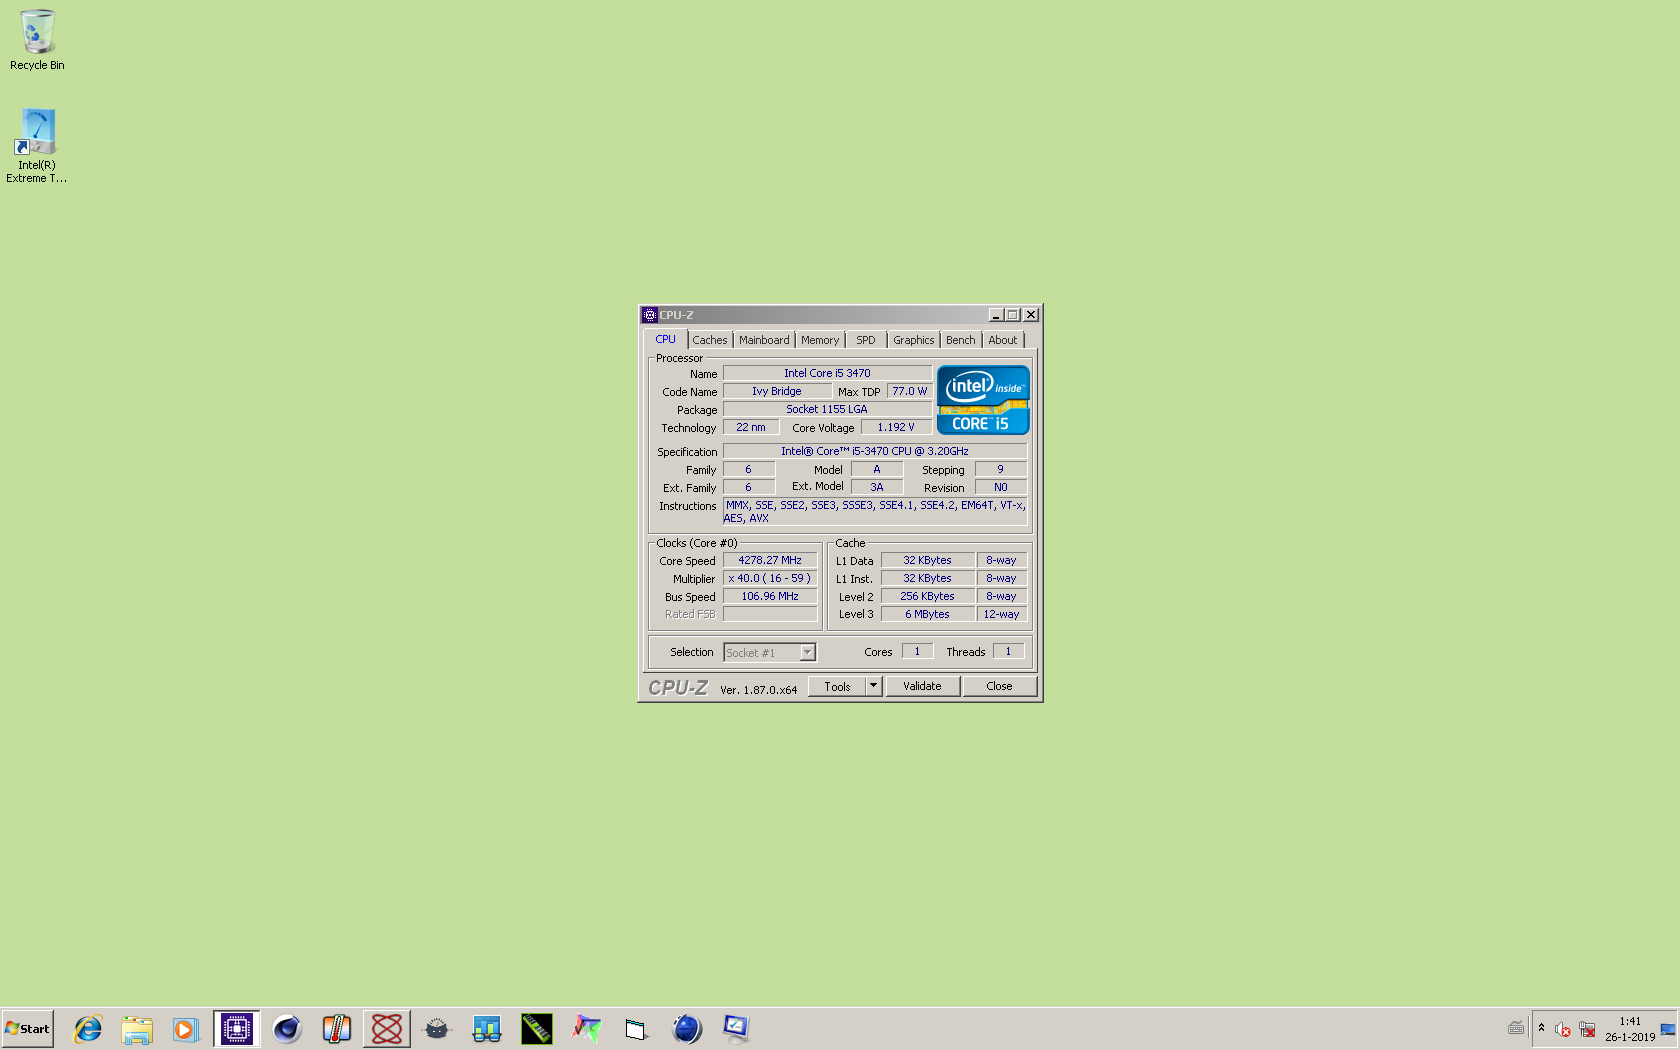
Task: Click the Bus Speed value 106.96 MHz
Action: tap(770, 596)
